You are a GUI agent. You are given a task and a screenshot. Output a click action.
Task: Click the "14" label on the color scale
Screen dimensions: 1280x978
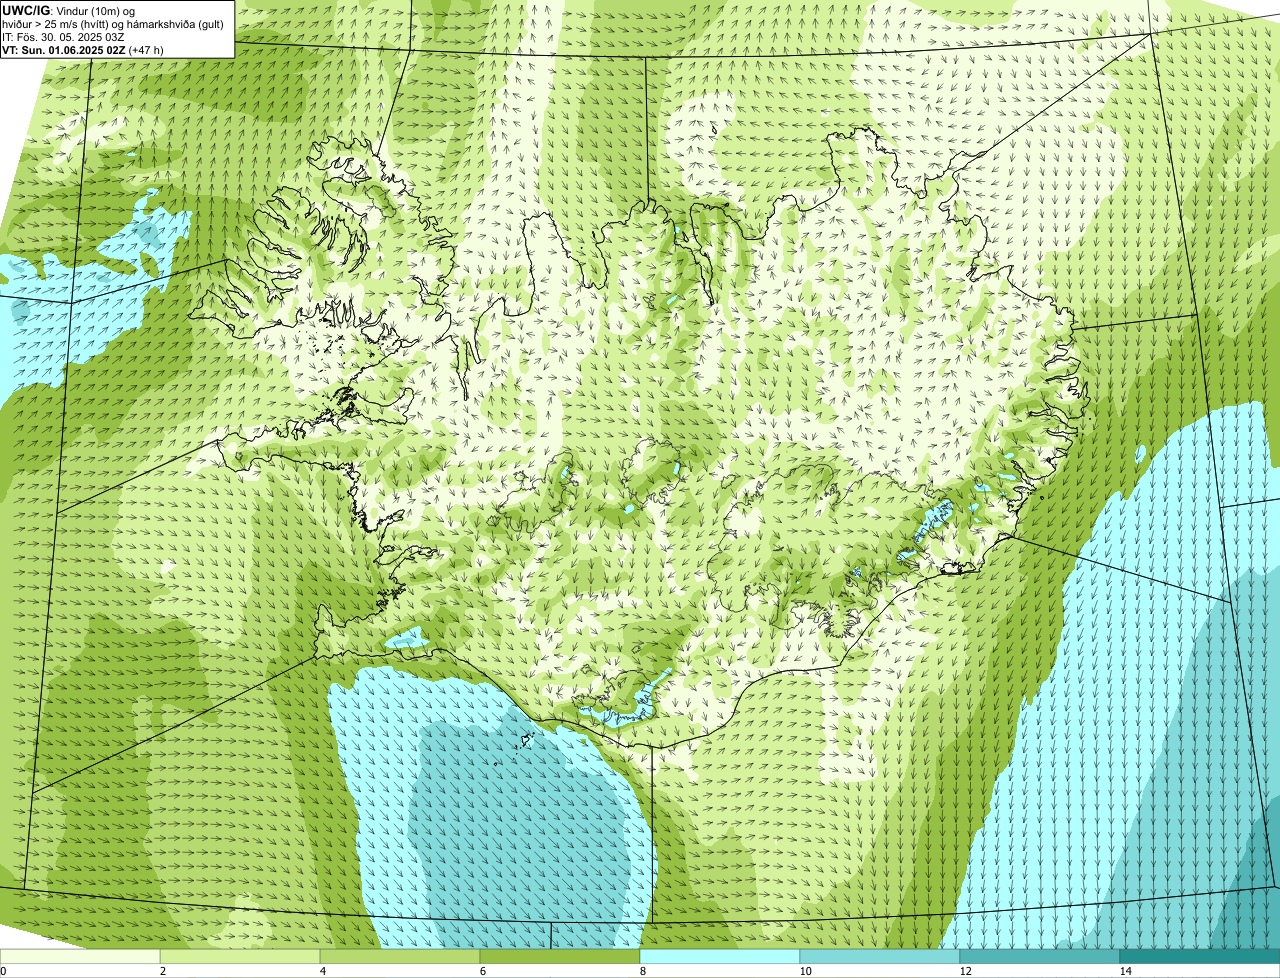point(1125,971)
